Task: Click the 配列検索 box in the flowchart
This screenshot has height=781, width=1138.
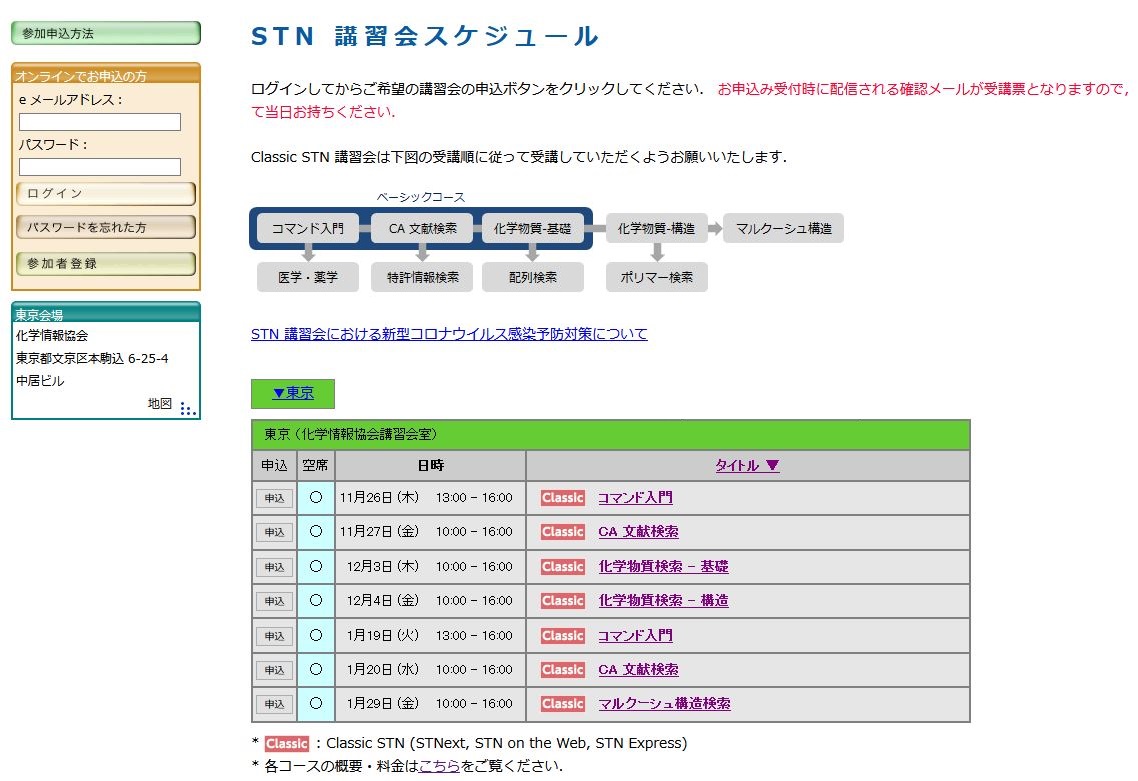Action: coord(533,277)
